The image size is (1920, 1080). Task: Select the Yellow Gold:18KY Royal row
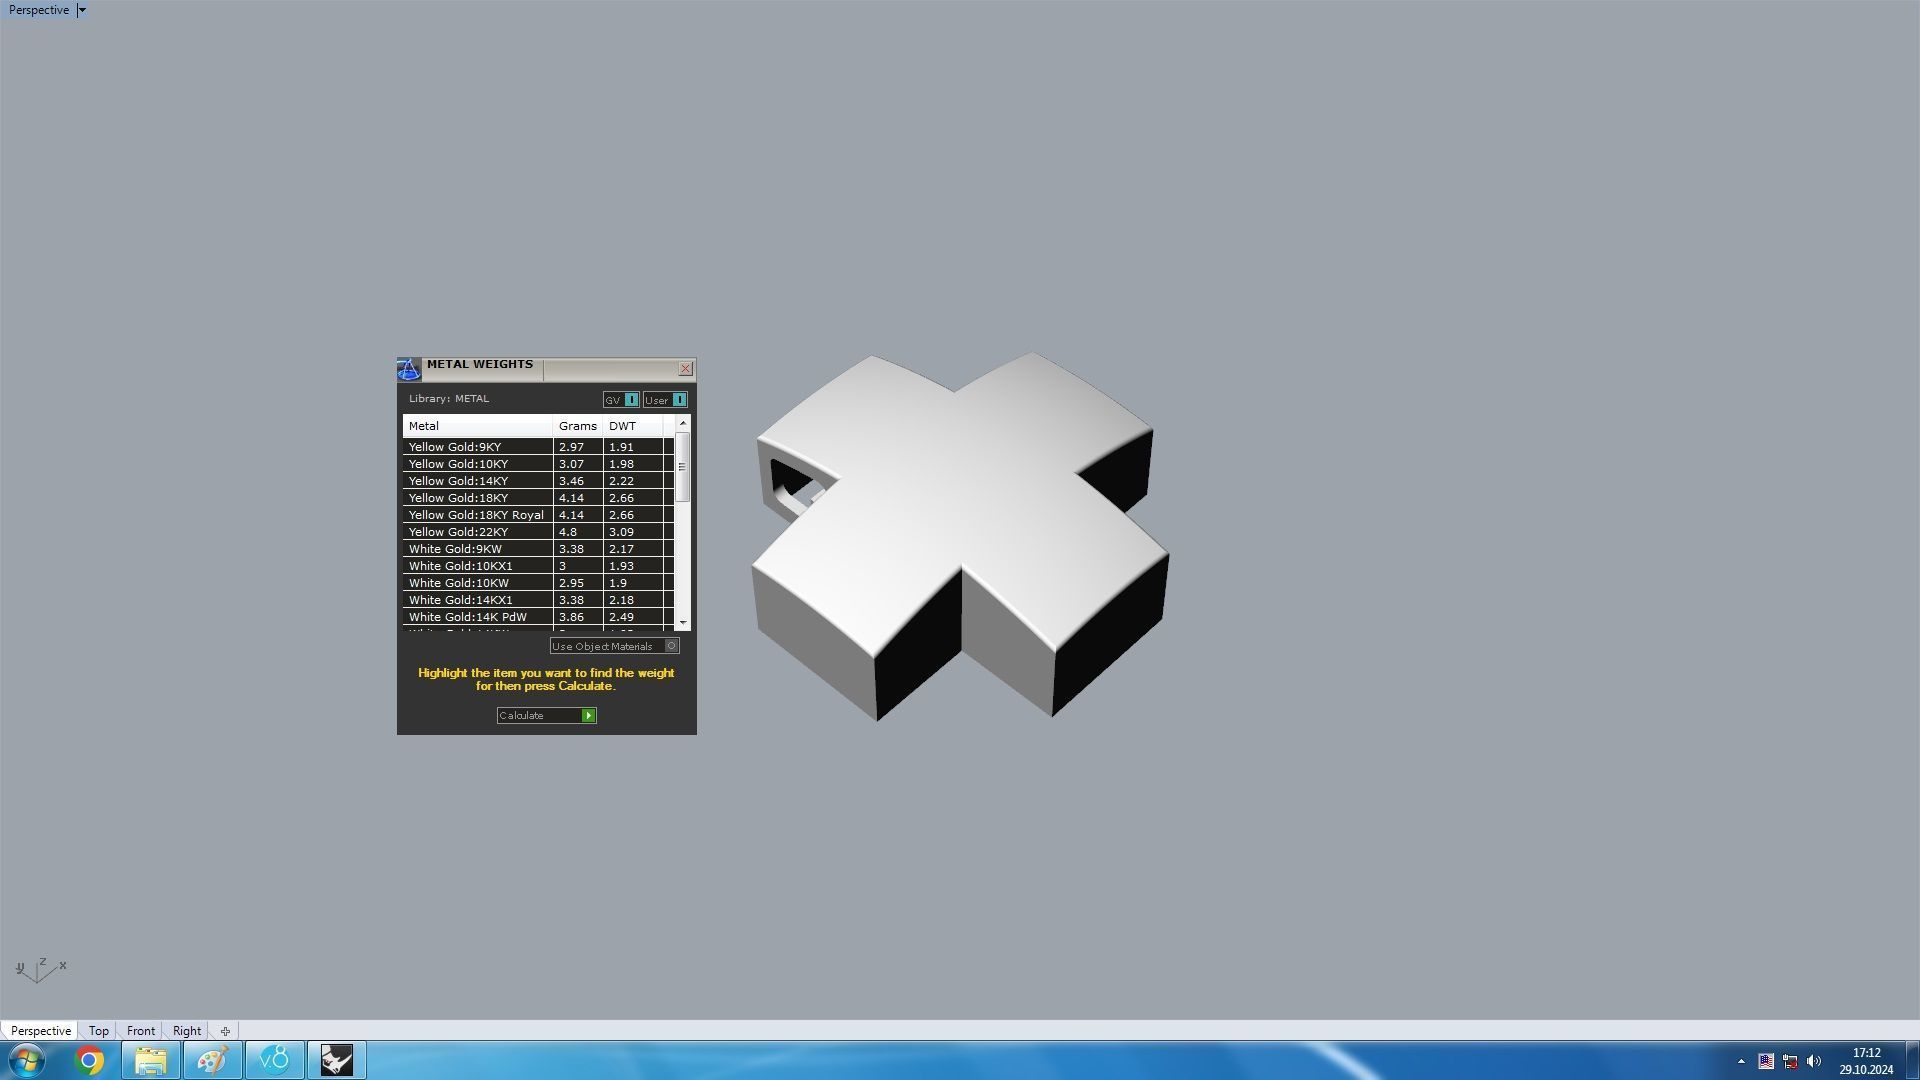coord(538,515)
